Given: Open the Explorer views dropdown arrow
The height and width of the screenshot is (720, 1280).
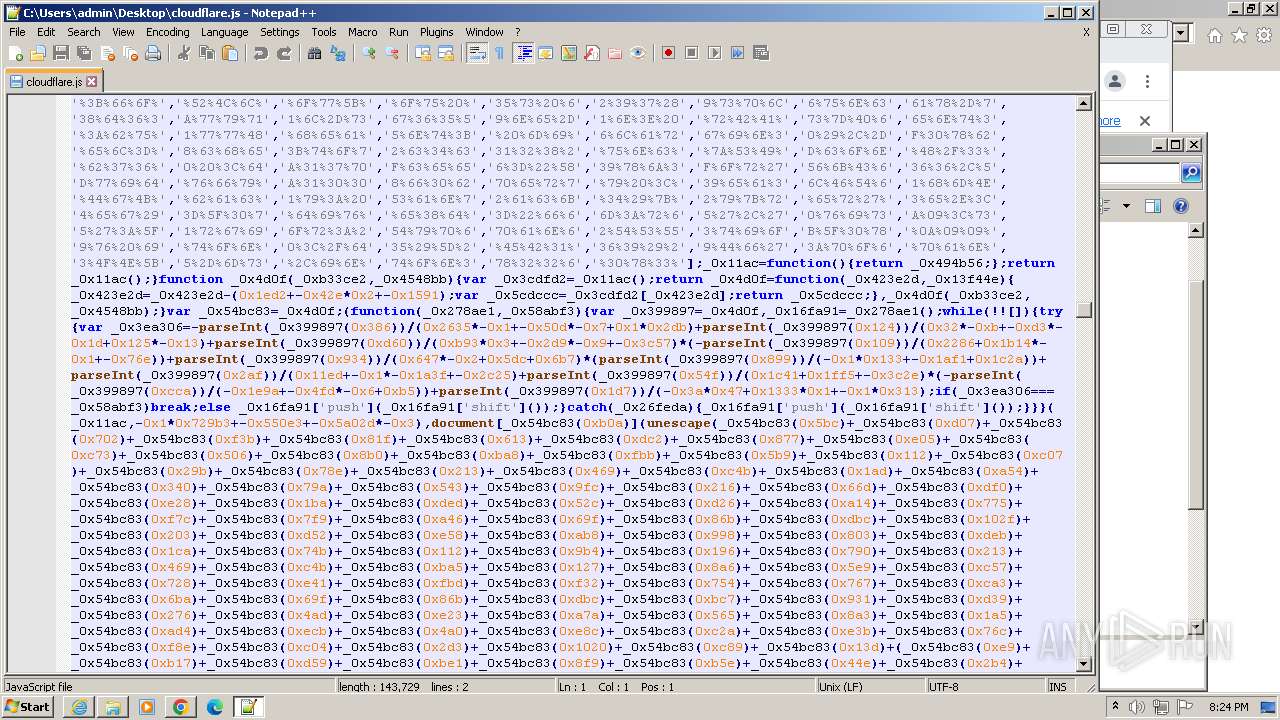Looking at the screenshot, I should tap(1126, 206).
